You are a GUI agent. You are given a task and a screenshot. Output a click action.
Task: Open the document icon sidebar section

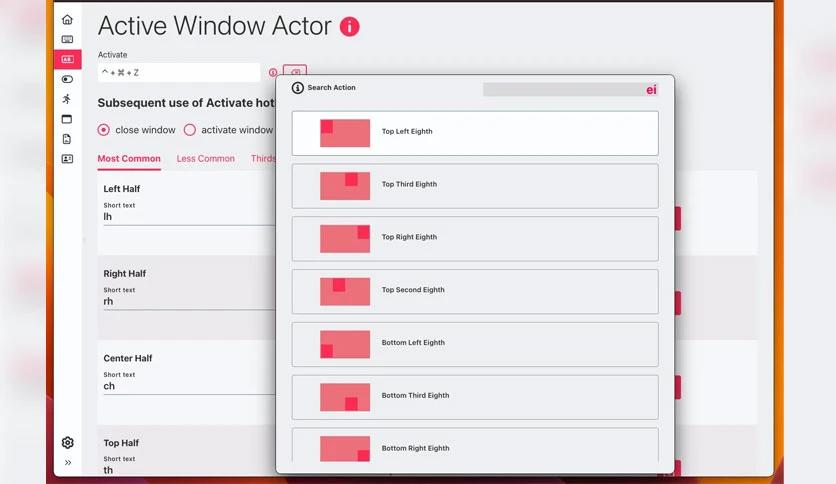67,139
